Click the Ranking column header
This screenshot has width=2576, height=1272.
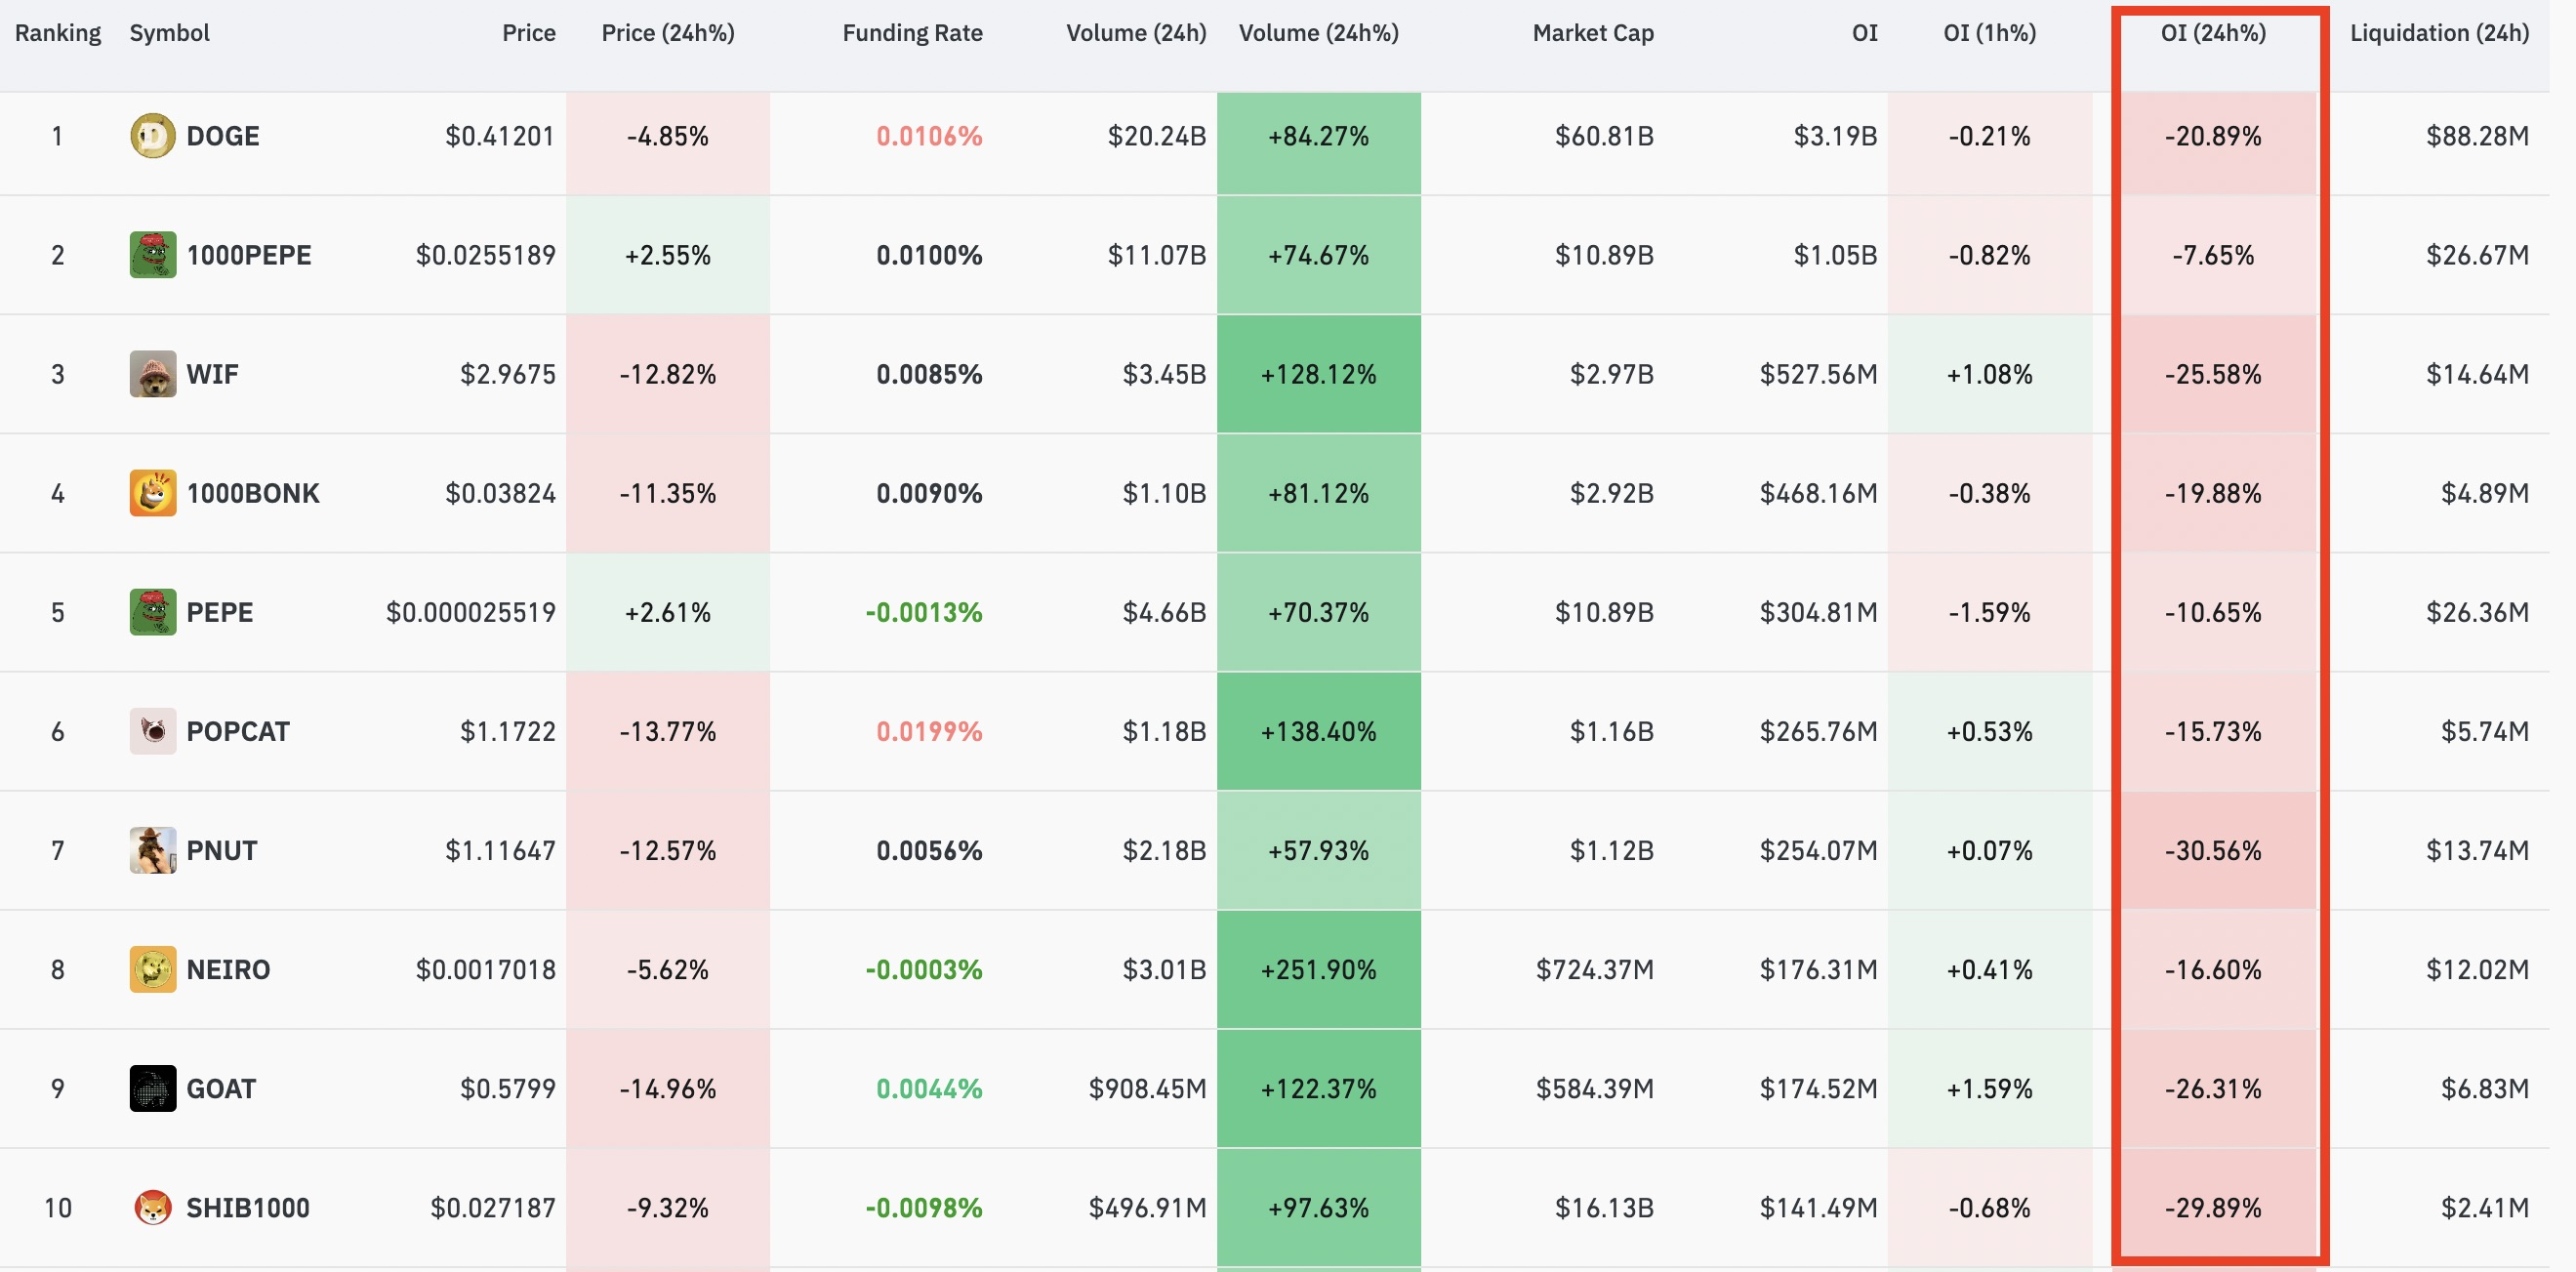pyautogui.click(x=57, y=33)
